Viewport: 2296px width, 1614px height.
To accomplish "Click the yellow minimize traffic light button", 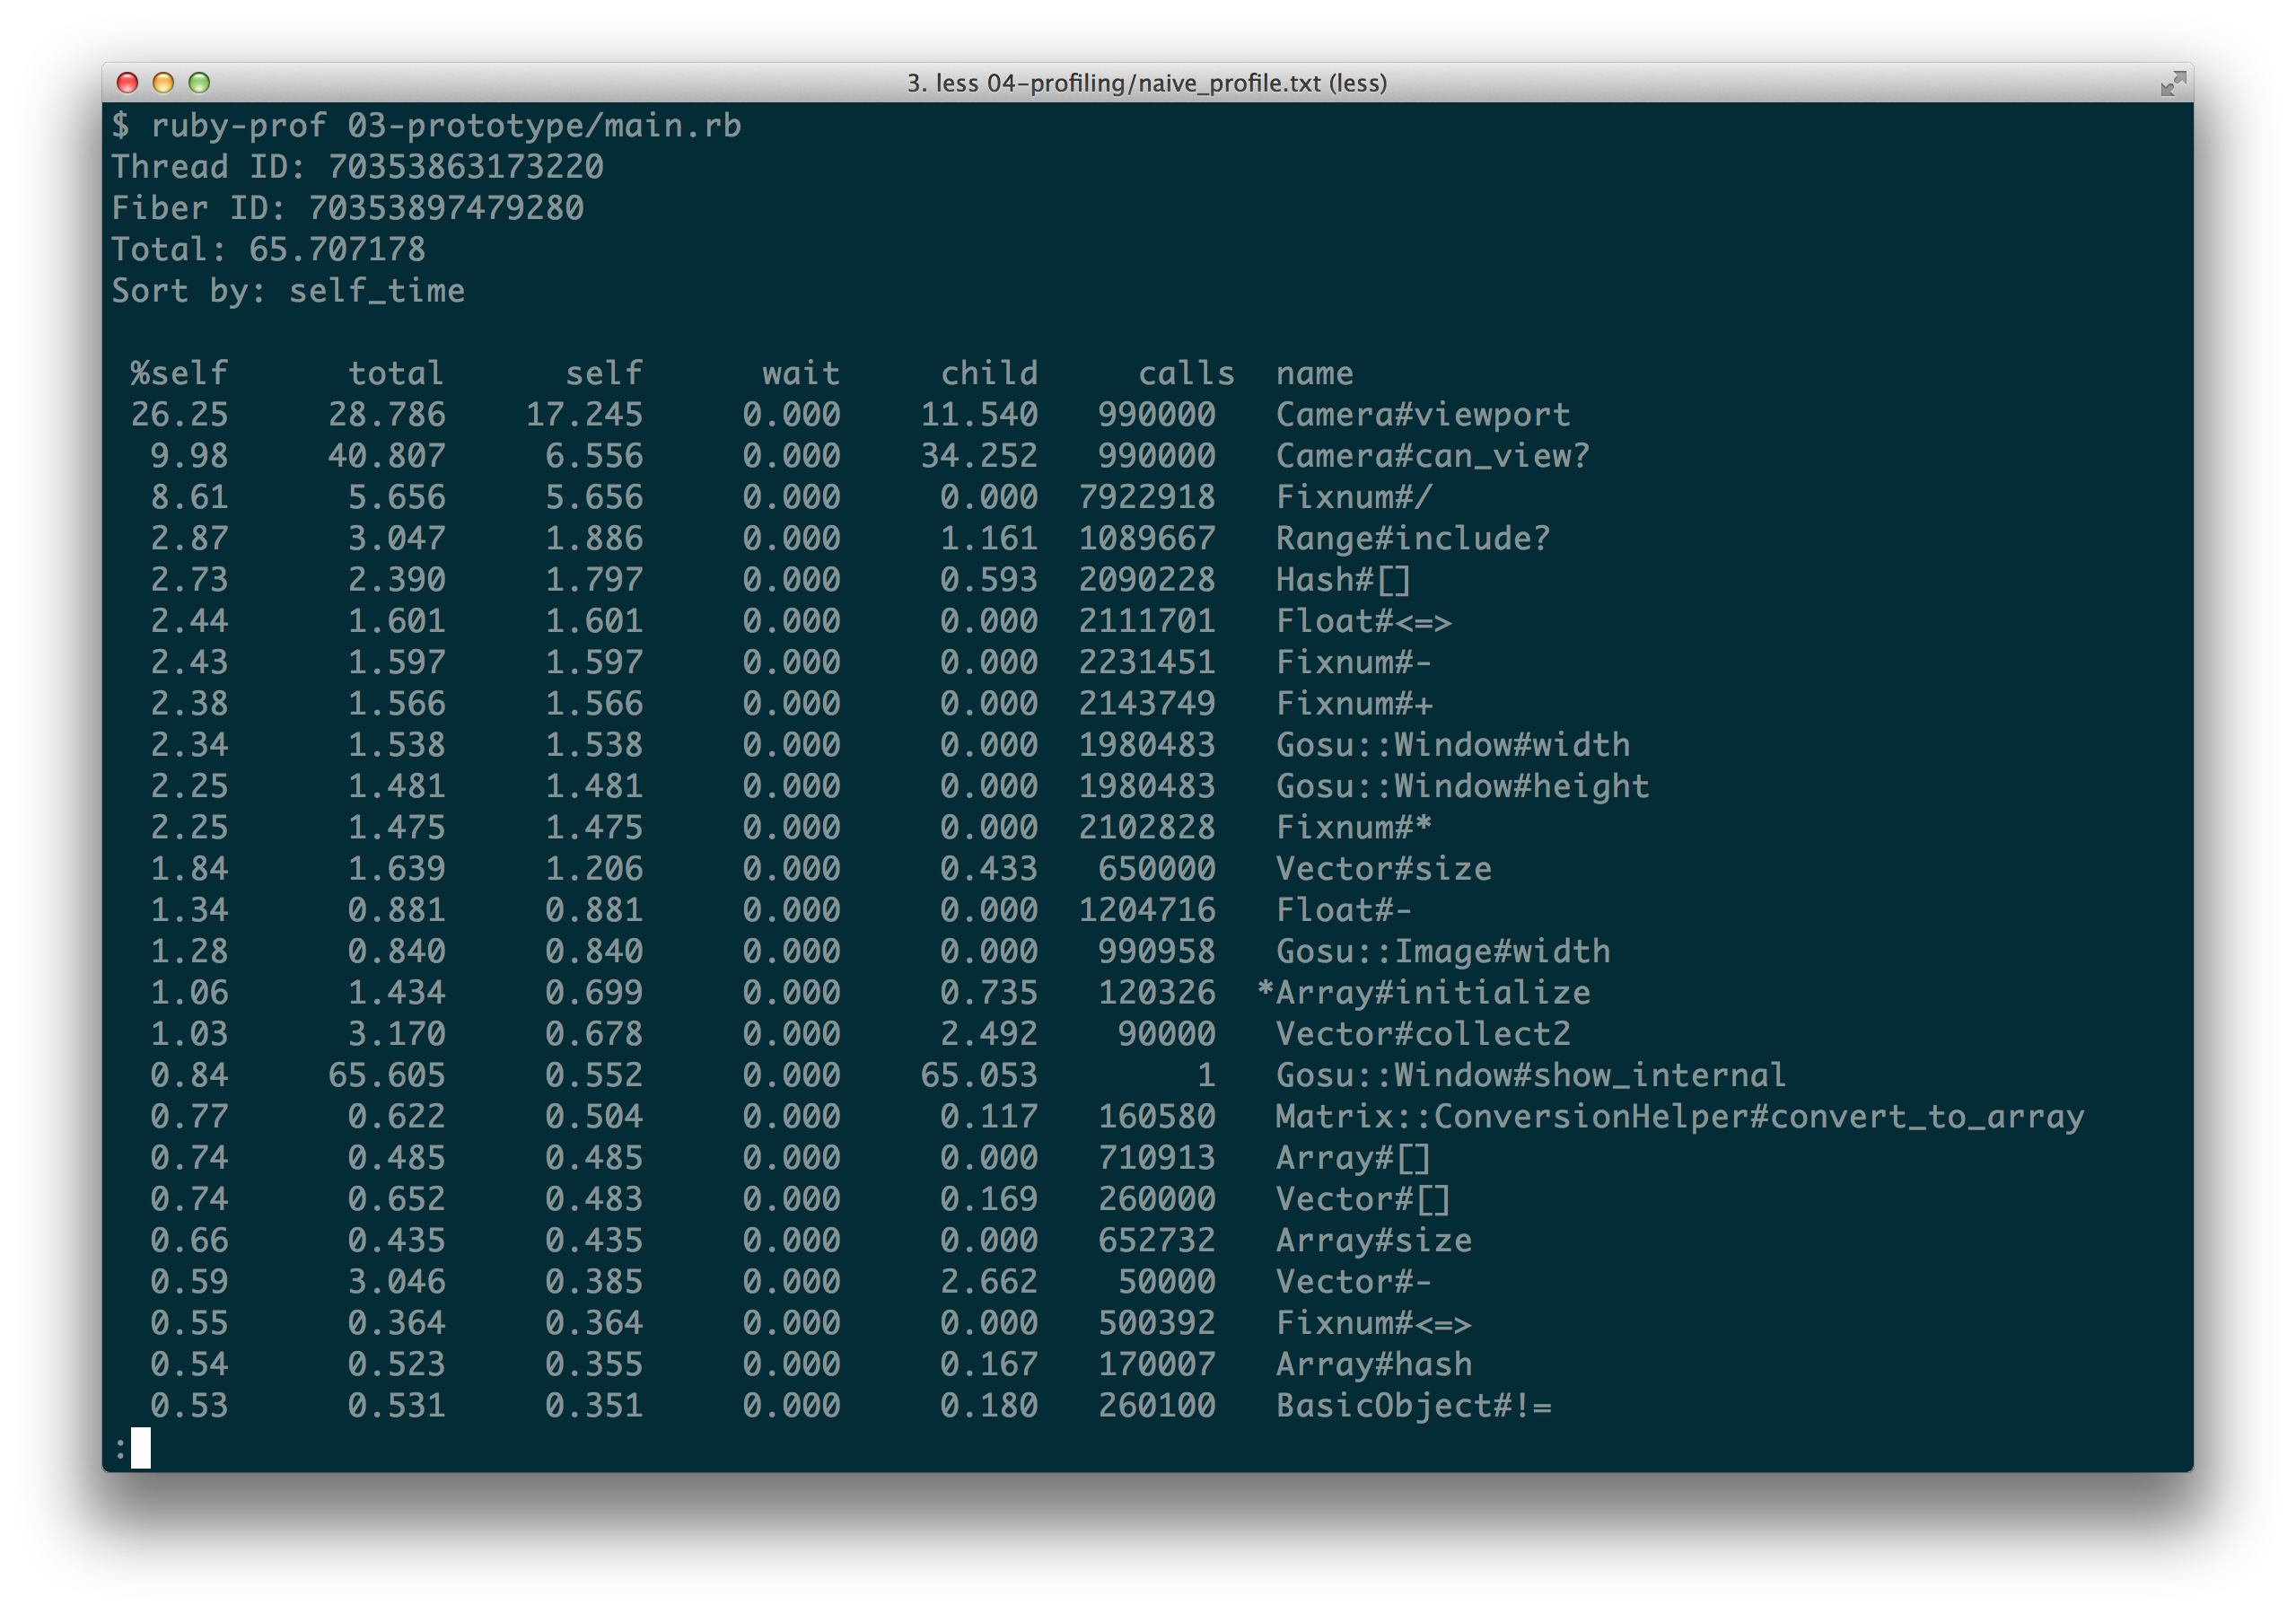I will (165, 83).
